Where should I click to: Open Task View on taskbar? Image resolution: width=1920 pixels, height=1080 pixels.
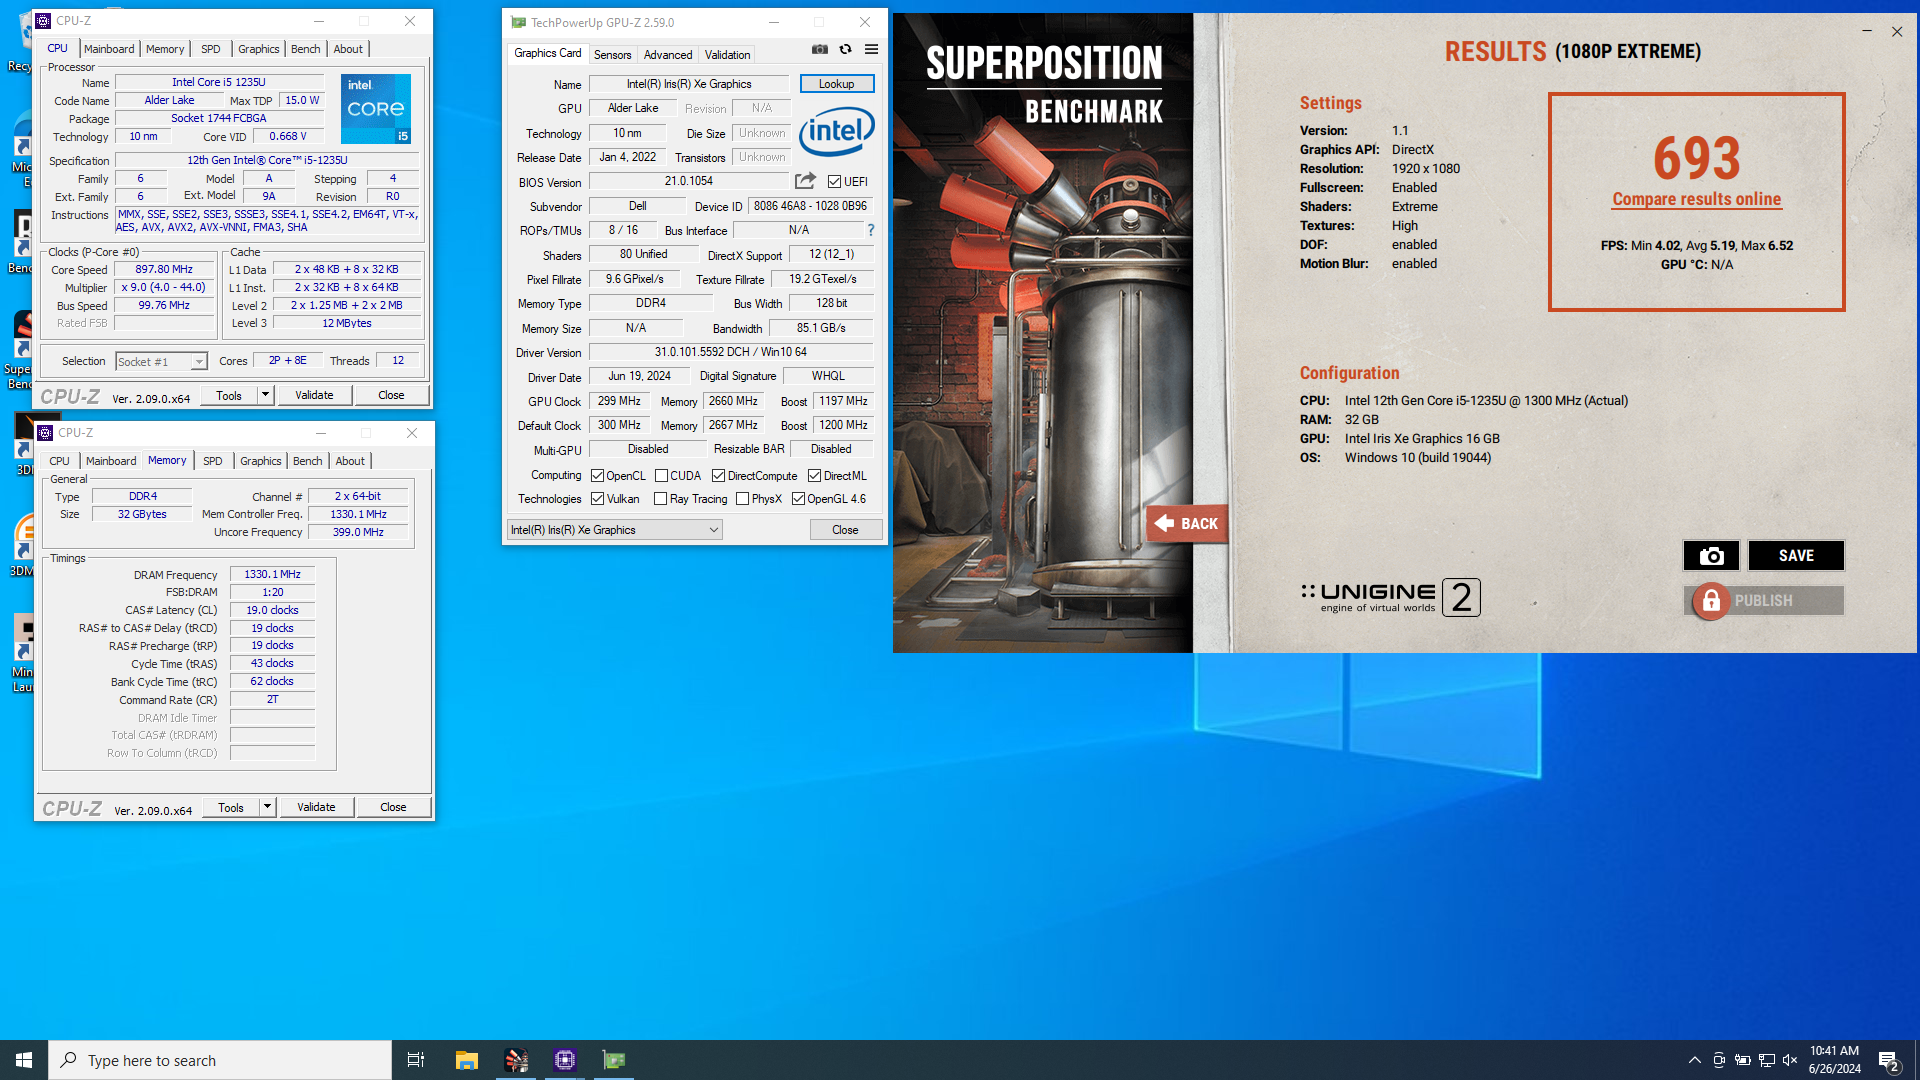click(x=416, y=1060)
